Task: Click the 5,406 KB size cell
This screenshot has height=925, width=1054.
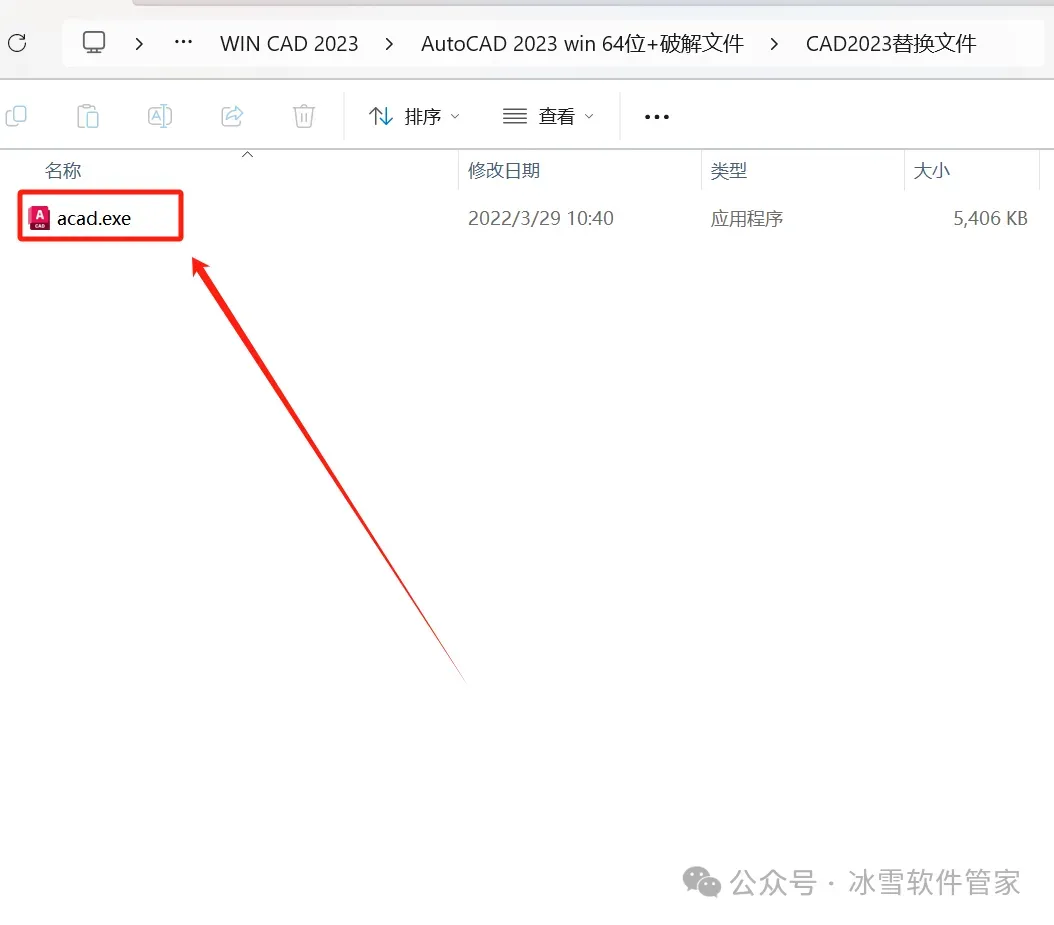Action: (x=990, y=218)
